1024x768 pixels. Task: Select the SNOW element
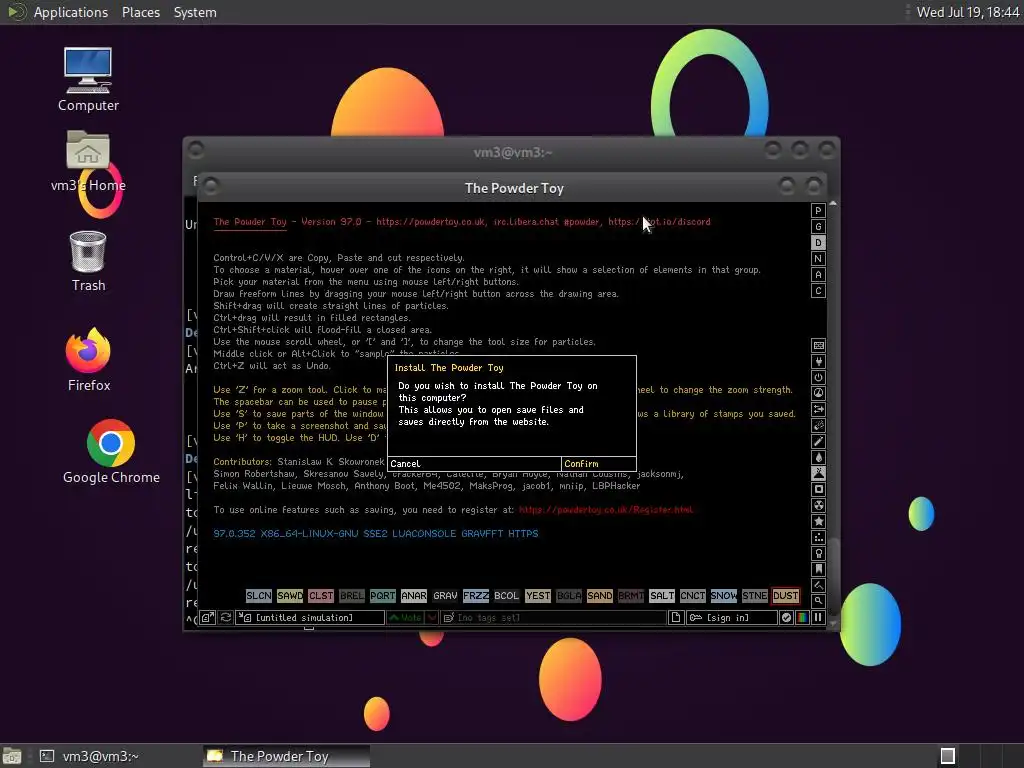click(x=724, y=596)
